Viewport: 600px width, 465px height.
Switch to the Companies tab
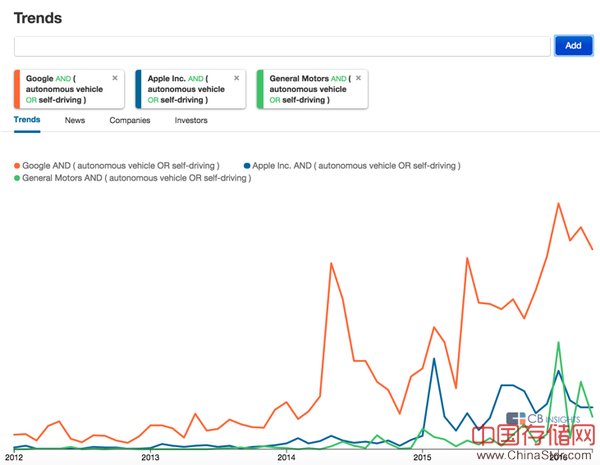130,120
